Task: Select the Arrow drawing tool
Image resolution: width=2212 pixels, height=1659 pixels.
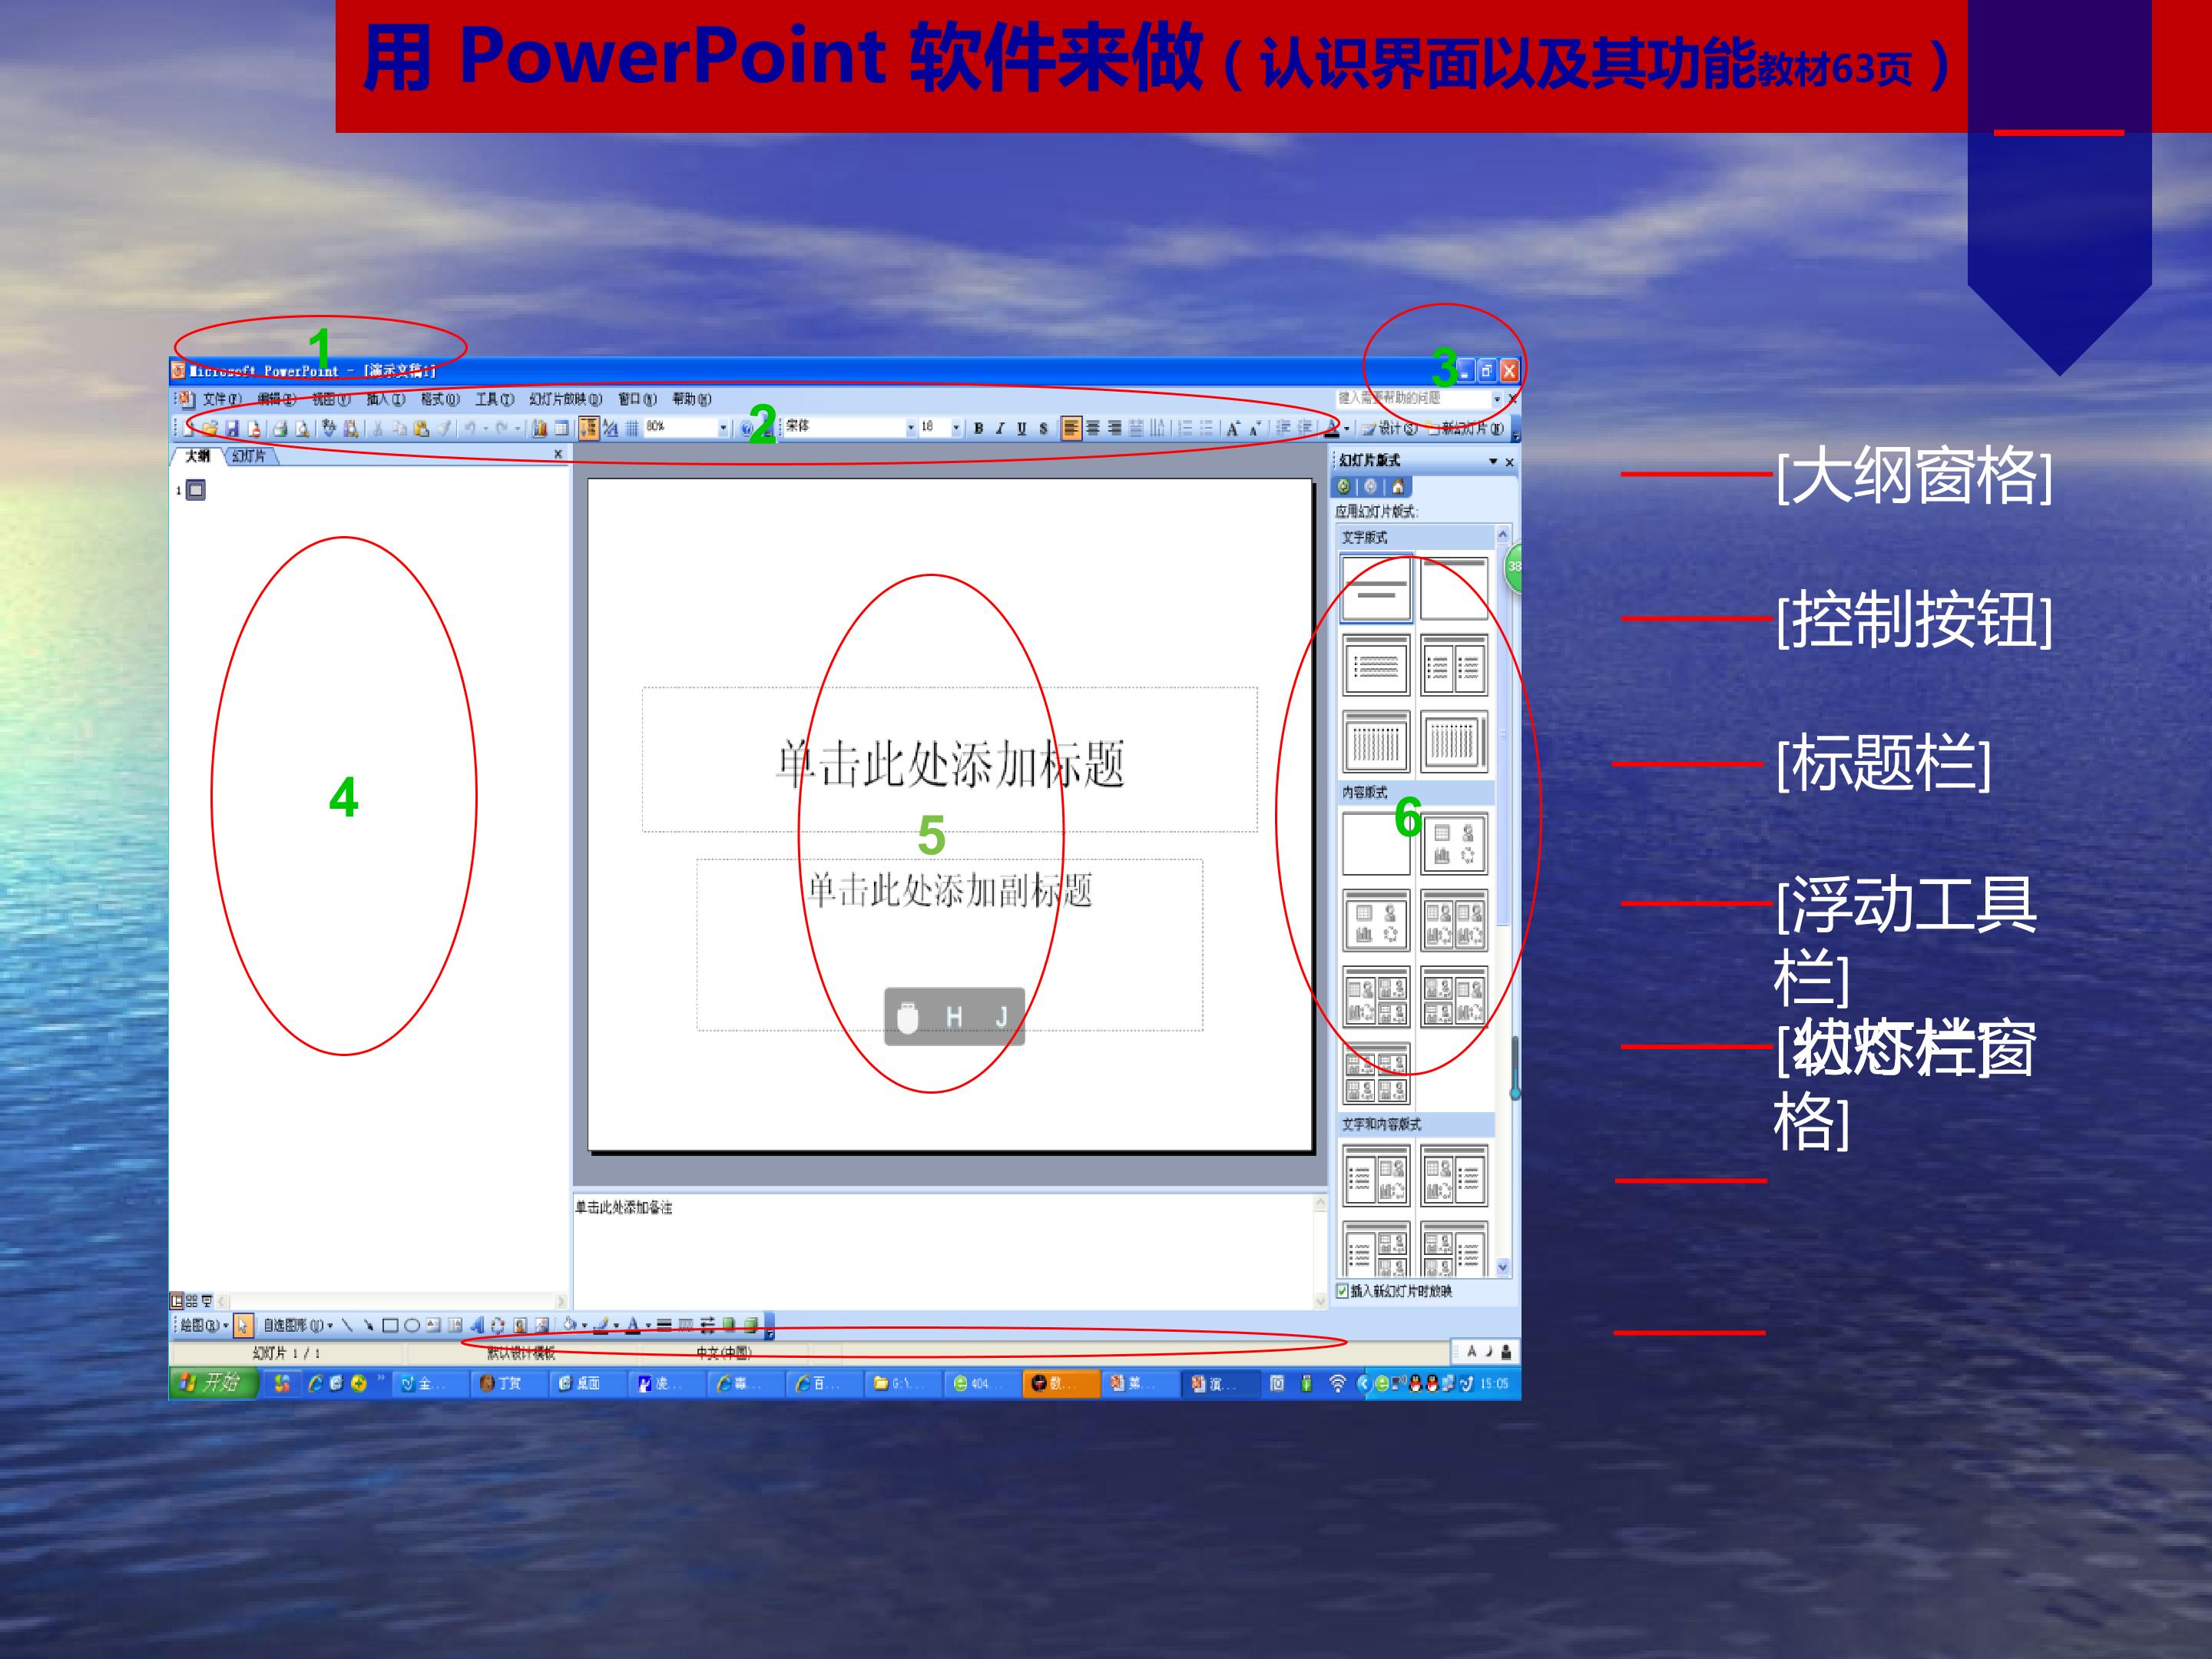Action: pyautogui.click(x=368, y=1326)
